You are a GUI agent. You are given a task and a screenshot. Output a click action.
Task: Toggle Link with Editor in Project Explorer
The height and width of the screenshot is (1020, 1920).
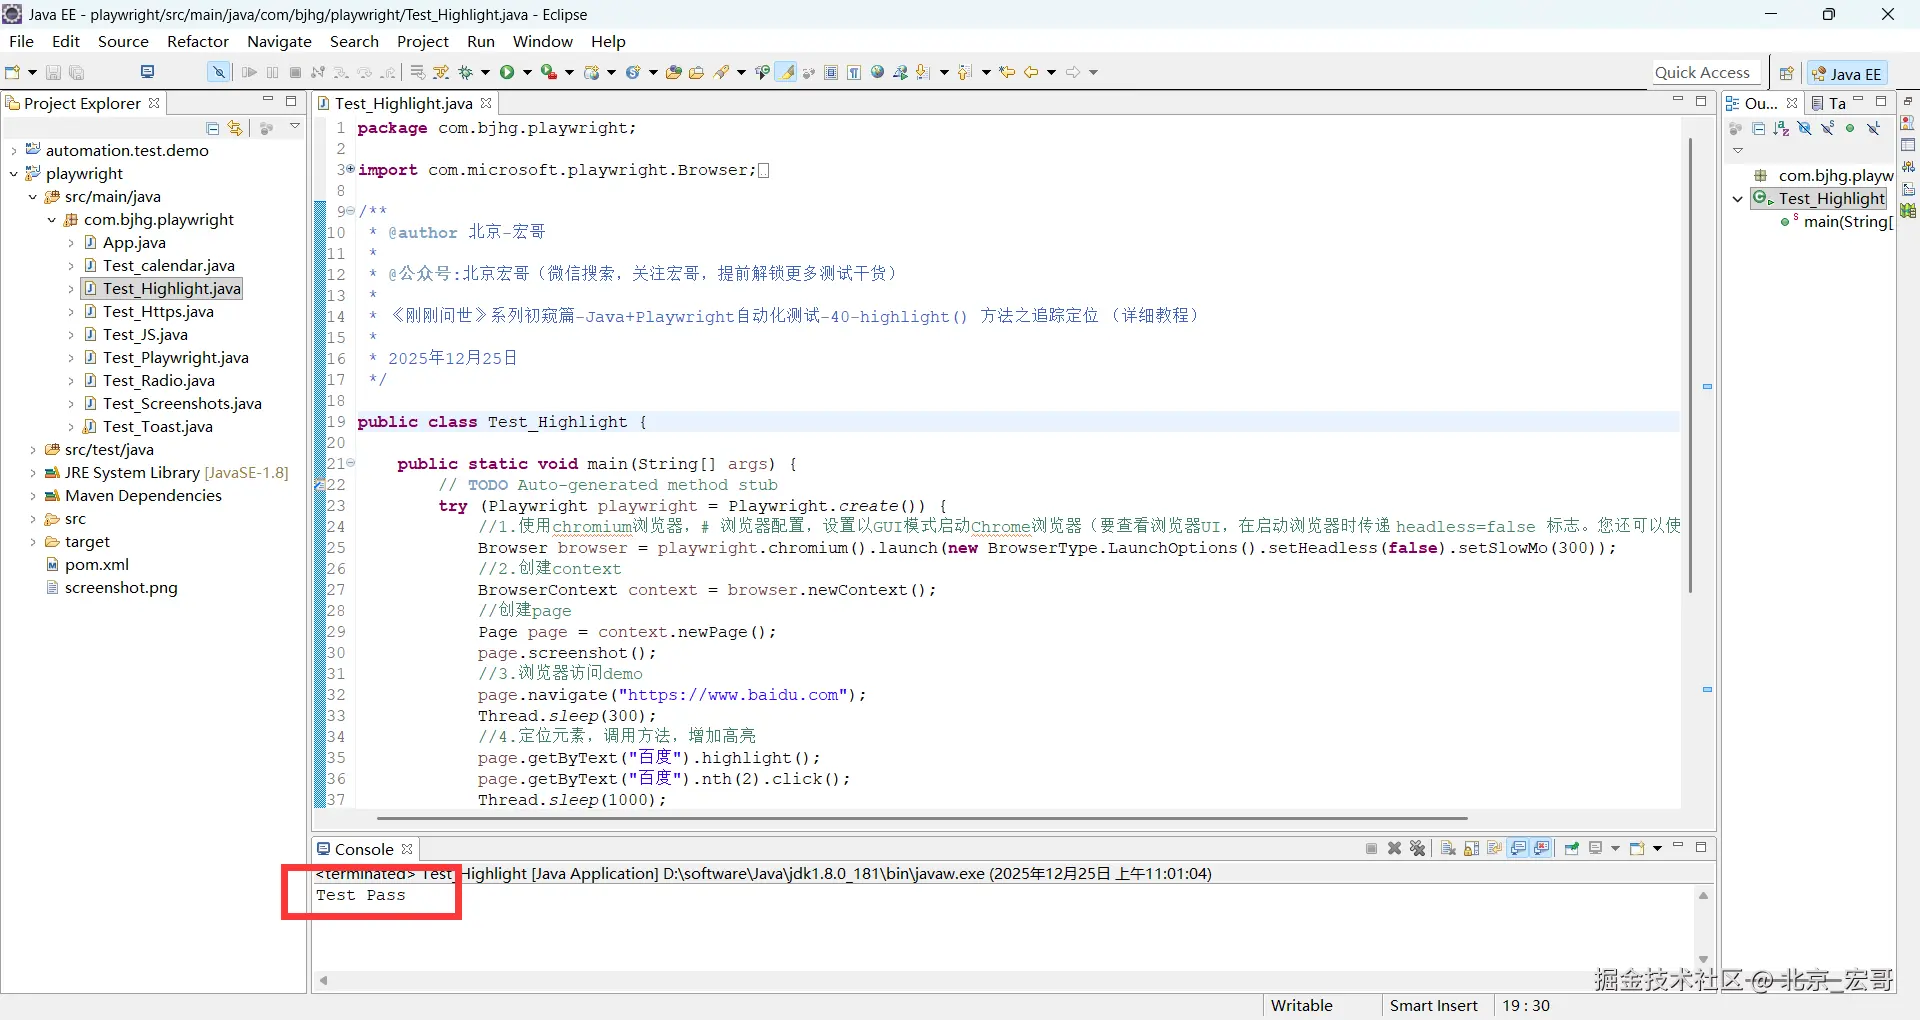235,128
